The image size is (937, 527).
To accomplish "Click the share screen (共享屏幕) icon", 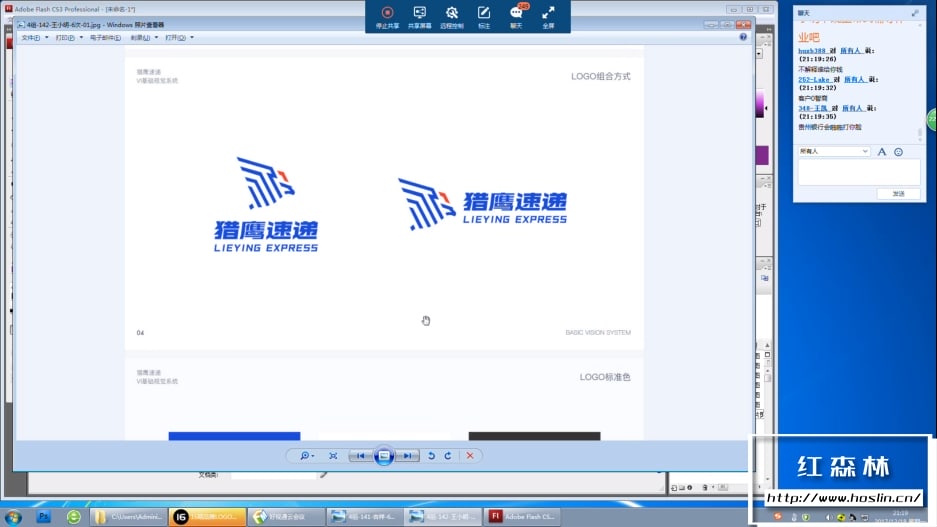I will (x=419, y=17).
